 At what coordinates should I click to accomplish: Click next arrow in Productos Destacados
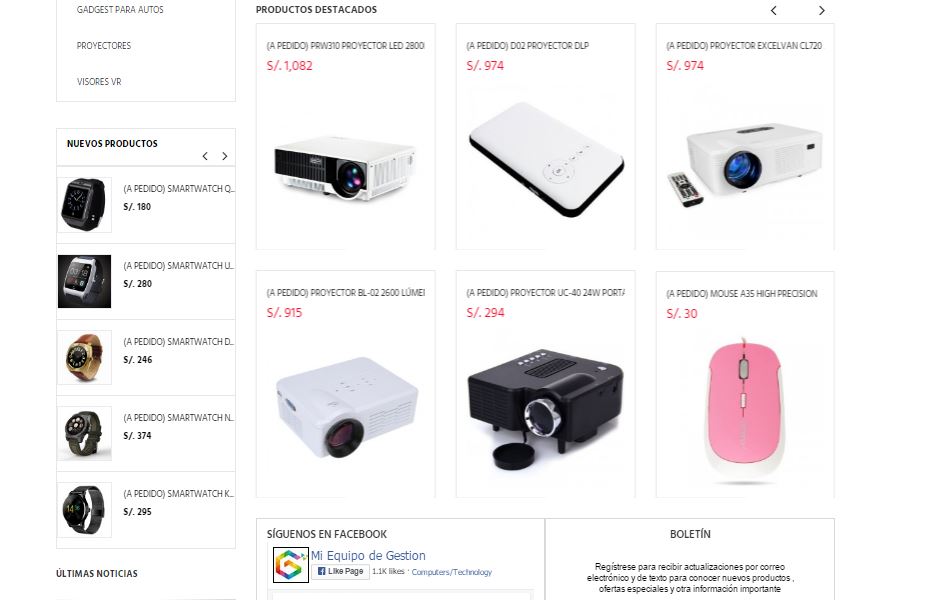822,10
